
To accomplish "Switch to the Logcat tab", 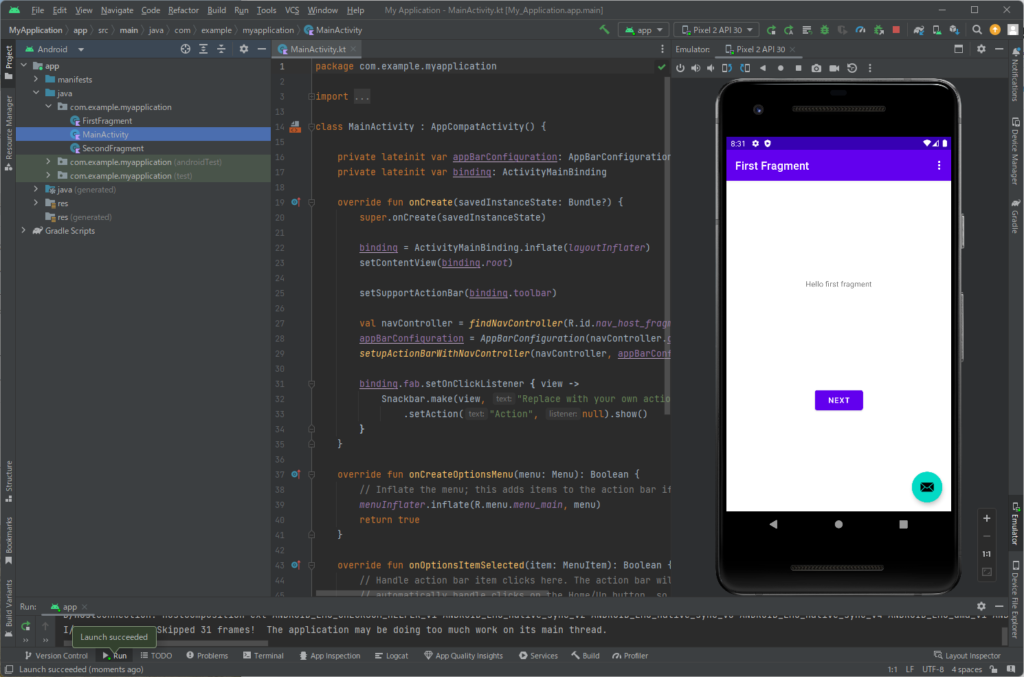I will (391, 656).
